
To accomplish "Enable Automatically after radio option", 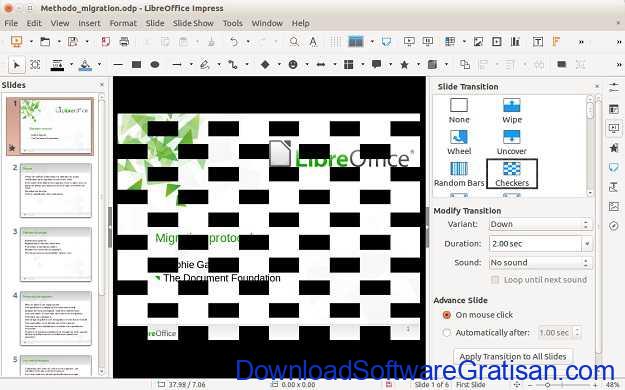I will click(x=446, y=333).
